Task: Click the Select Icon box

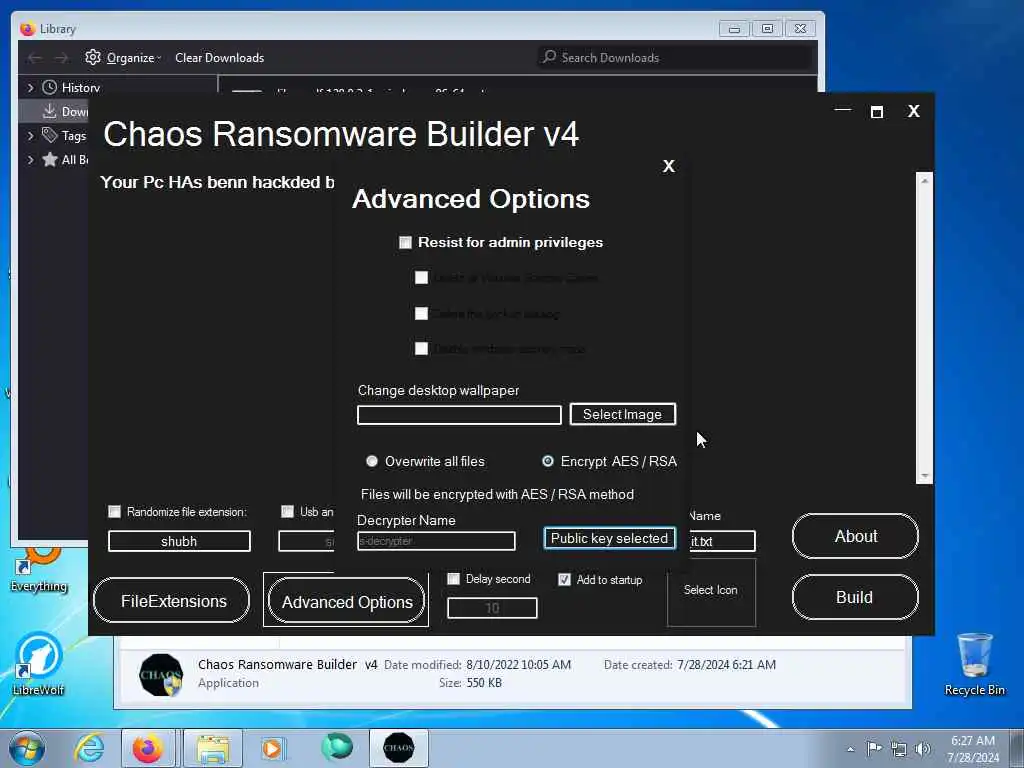Action: pyautogui.click(x=711, y=591)
